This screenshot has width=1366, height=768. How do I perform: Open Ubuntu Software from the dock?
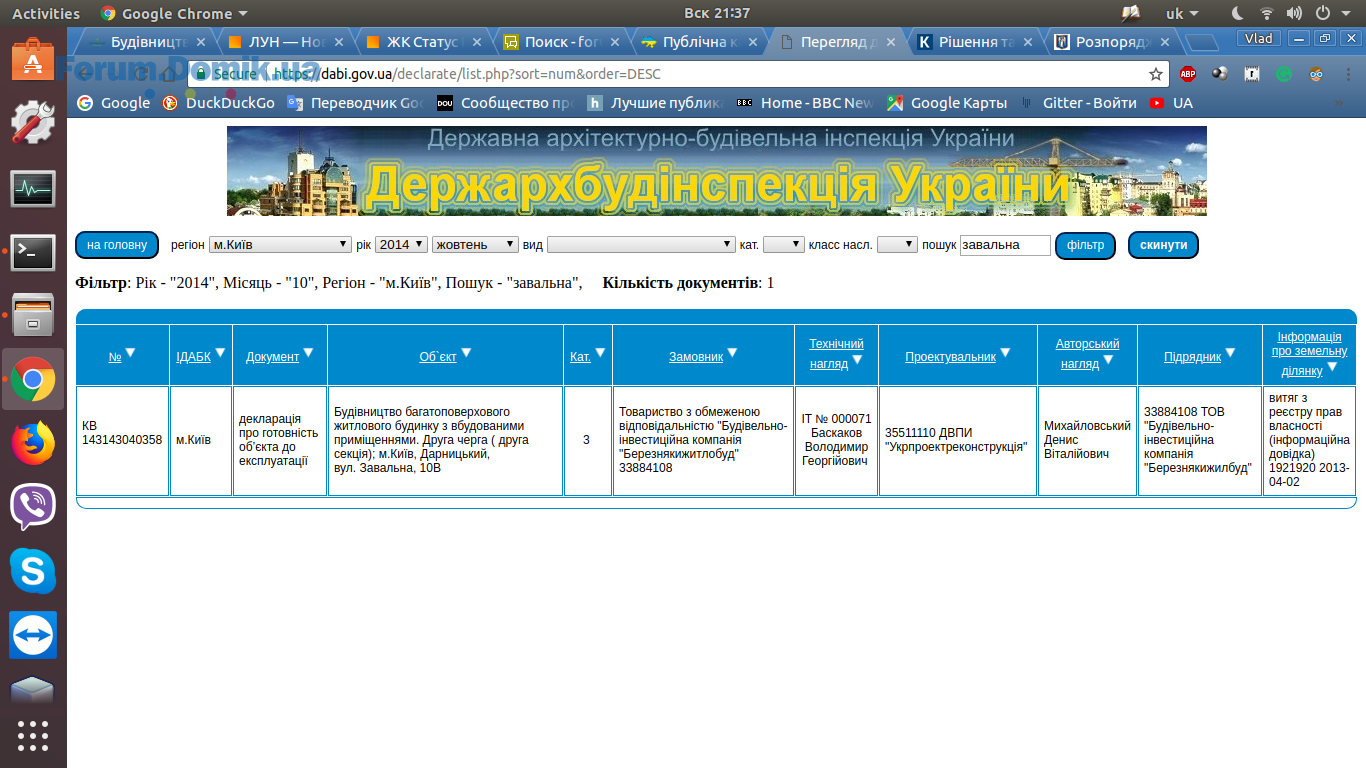[33, 59]
